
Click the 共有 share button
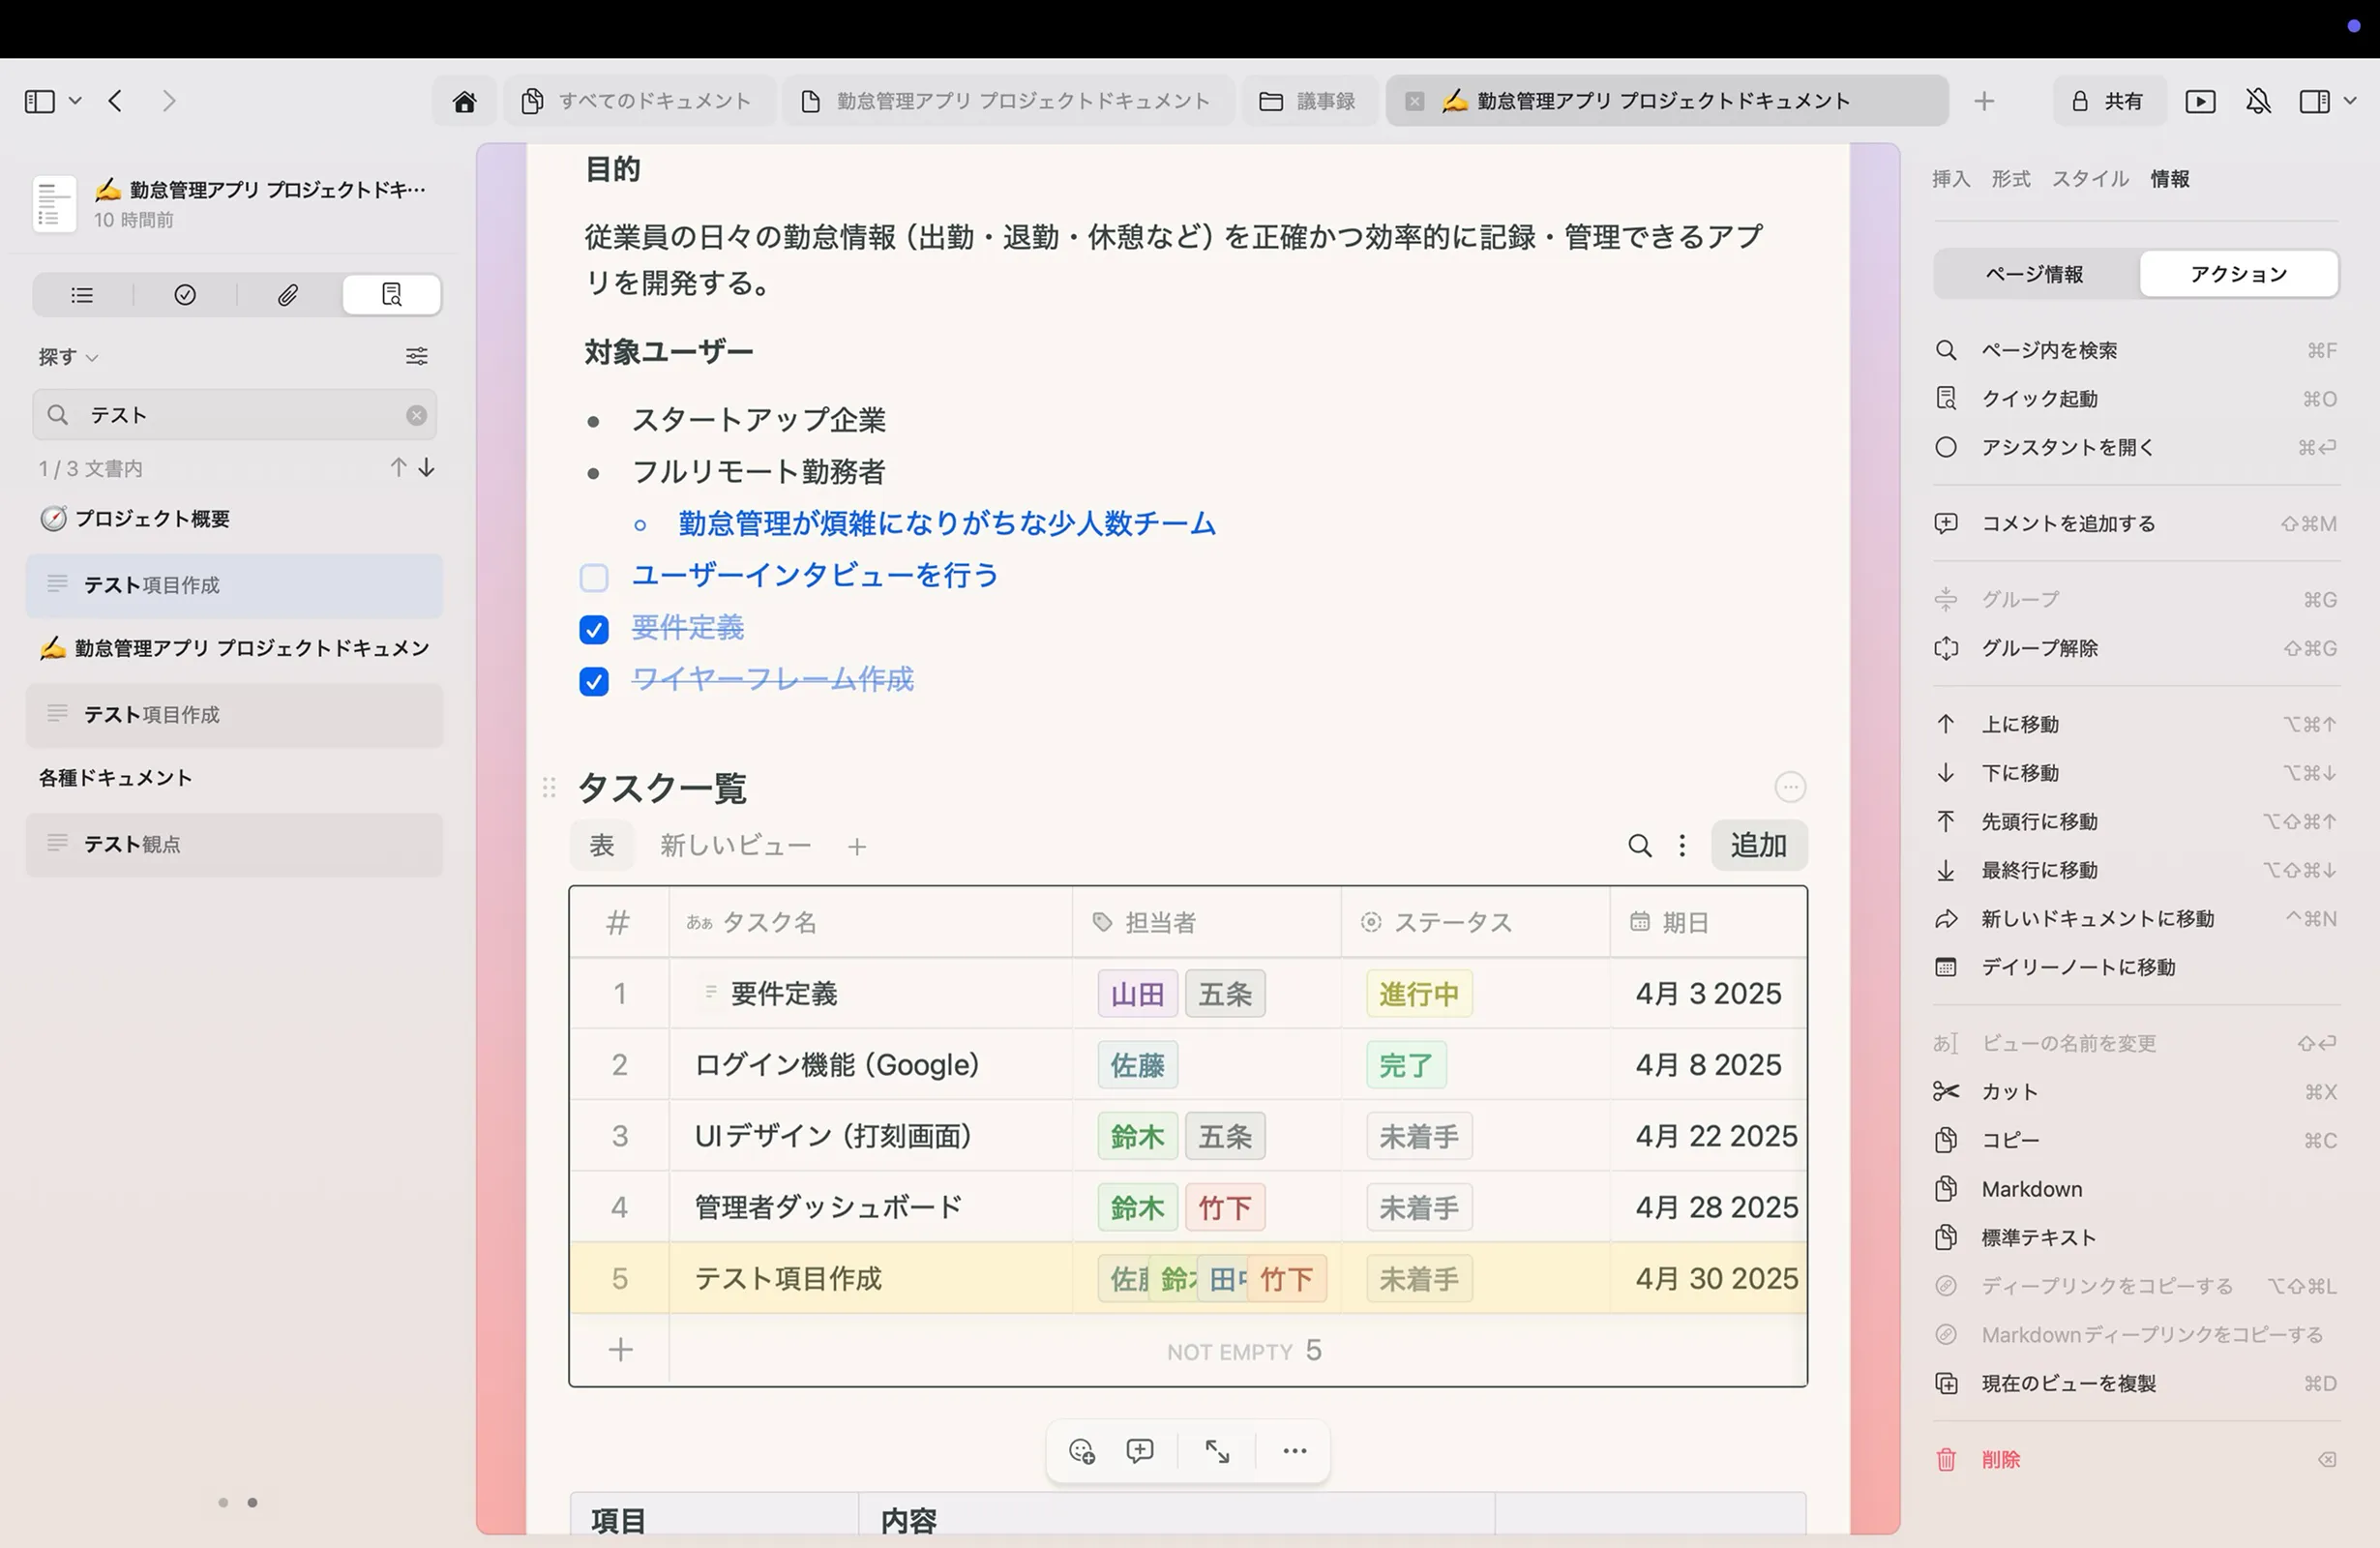click(x=2109, y=101)
